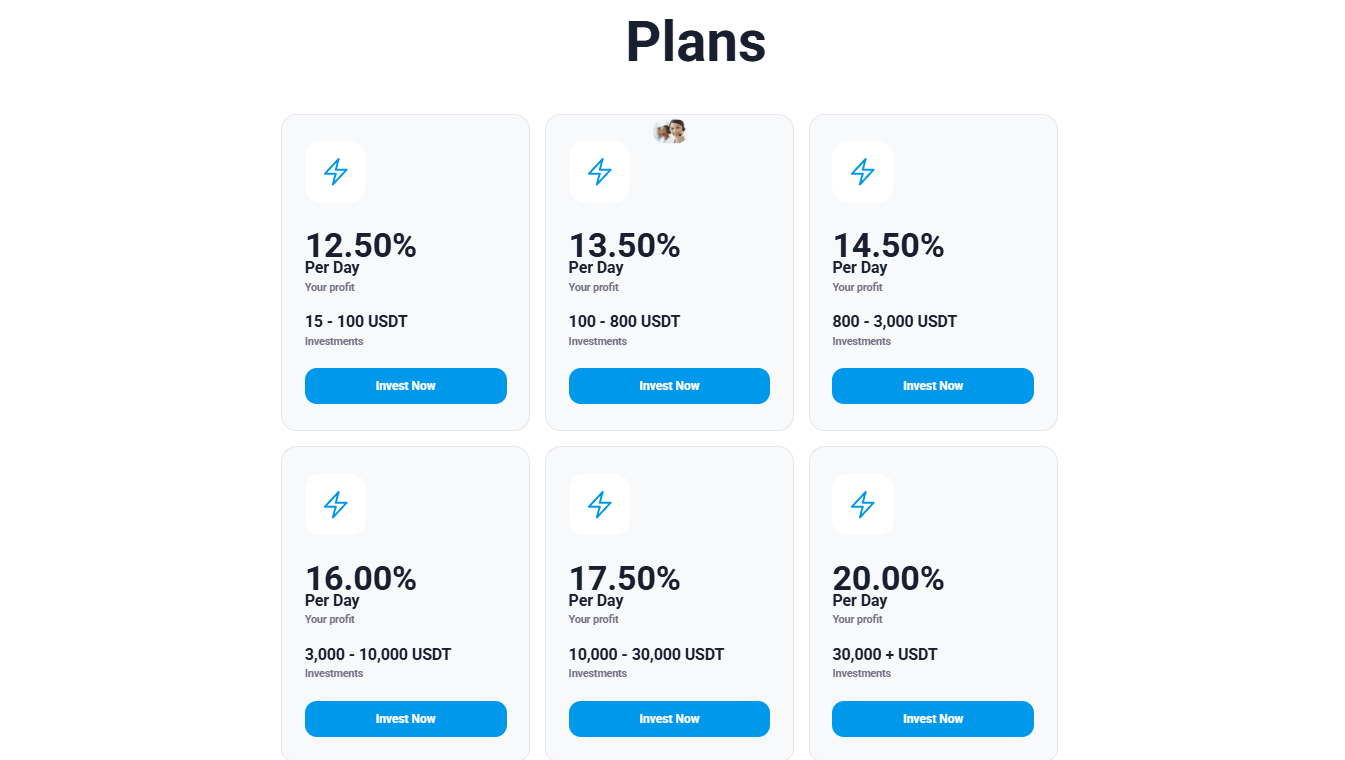Invest in the 3,000 - 10,000 USDT plan
Image resolution: width=1345 pixels, height=760 pixels.
pos(405,719)
